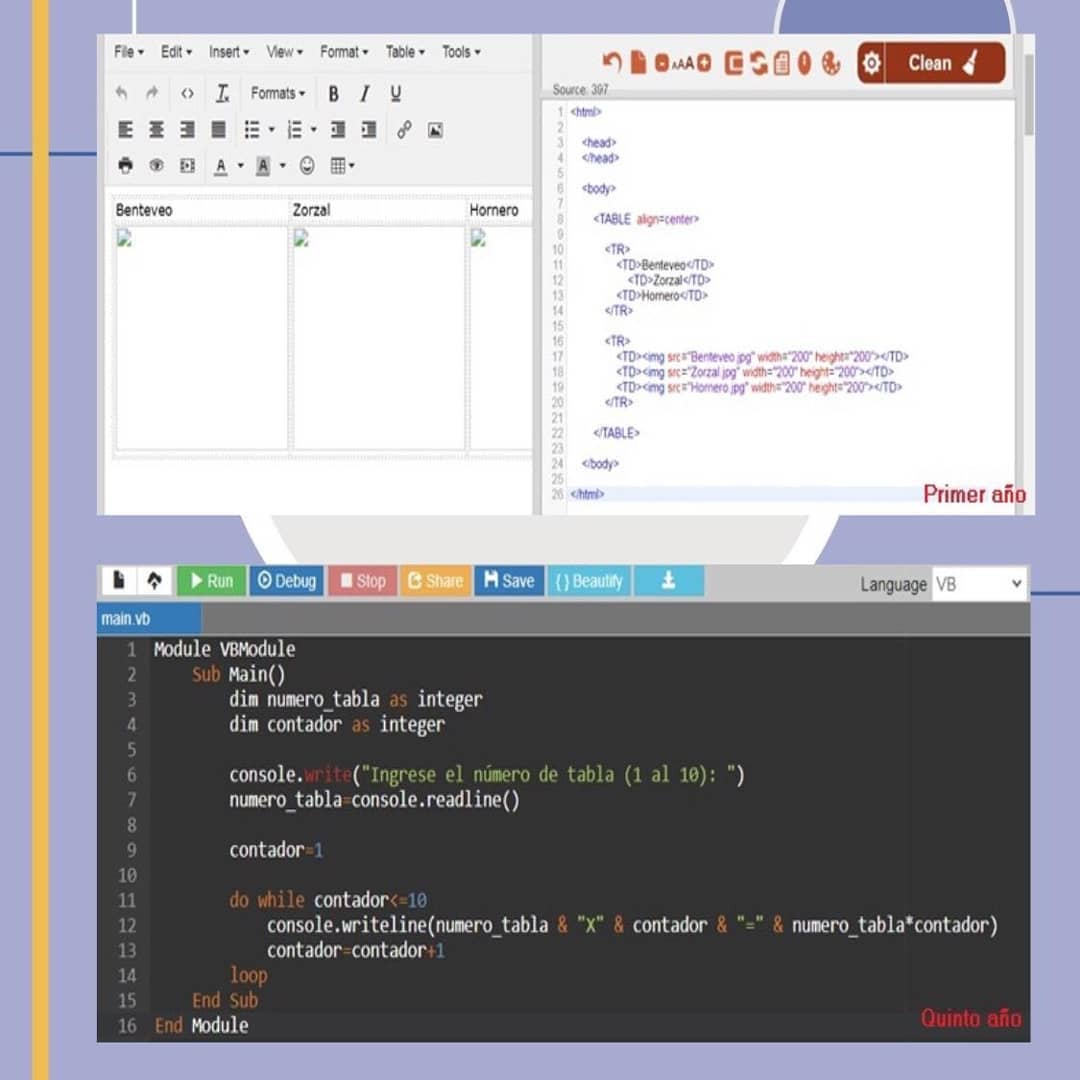The height and width of the screenshot is (1080, 1080).
Task: Toggle underline formatting
Action: click(x=396, y=94)
